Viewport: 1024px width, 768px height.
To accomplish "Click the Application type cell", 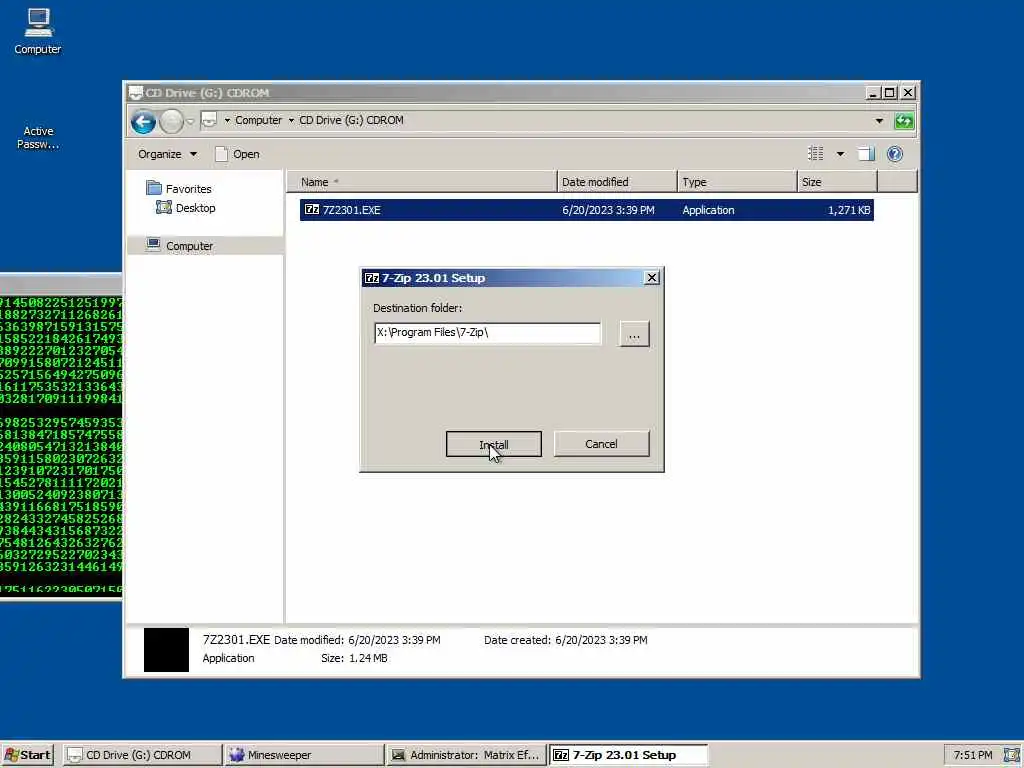I will pyautogui.click(x=708, y=210).
